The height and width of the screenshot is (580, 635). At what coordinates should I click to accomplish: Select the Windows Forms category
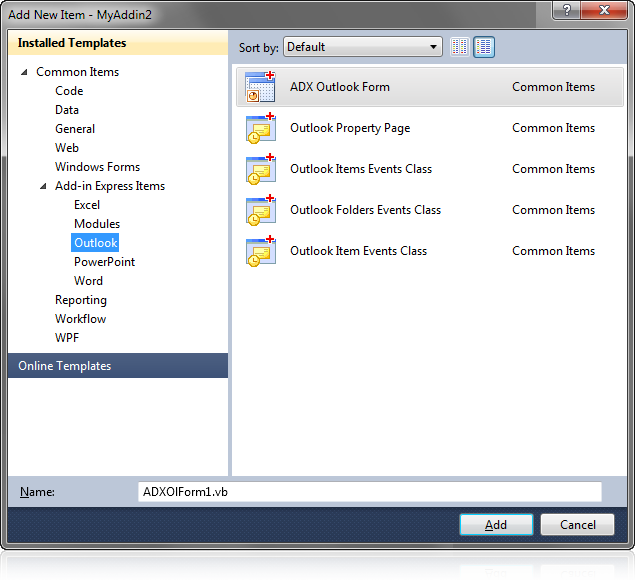tap(98, 167)
